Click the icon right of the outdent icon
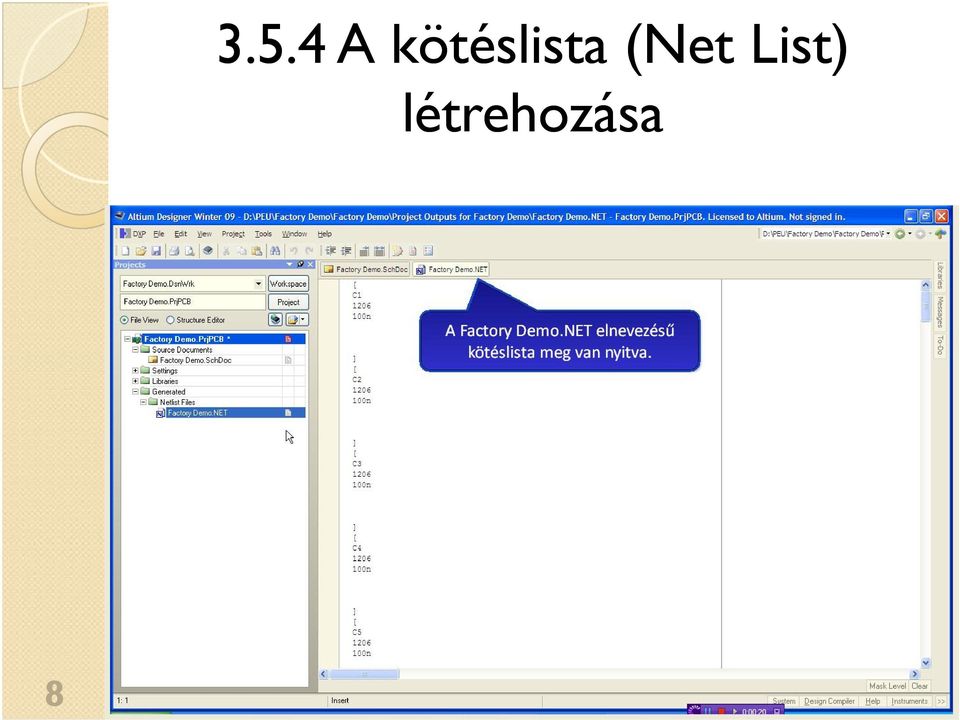The width and height of the screenshot is (960, 720). (x=364, y=251)
